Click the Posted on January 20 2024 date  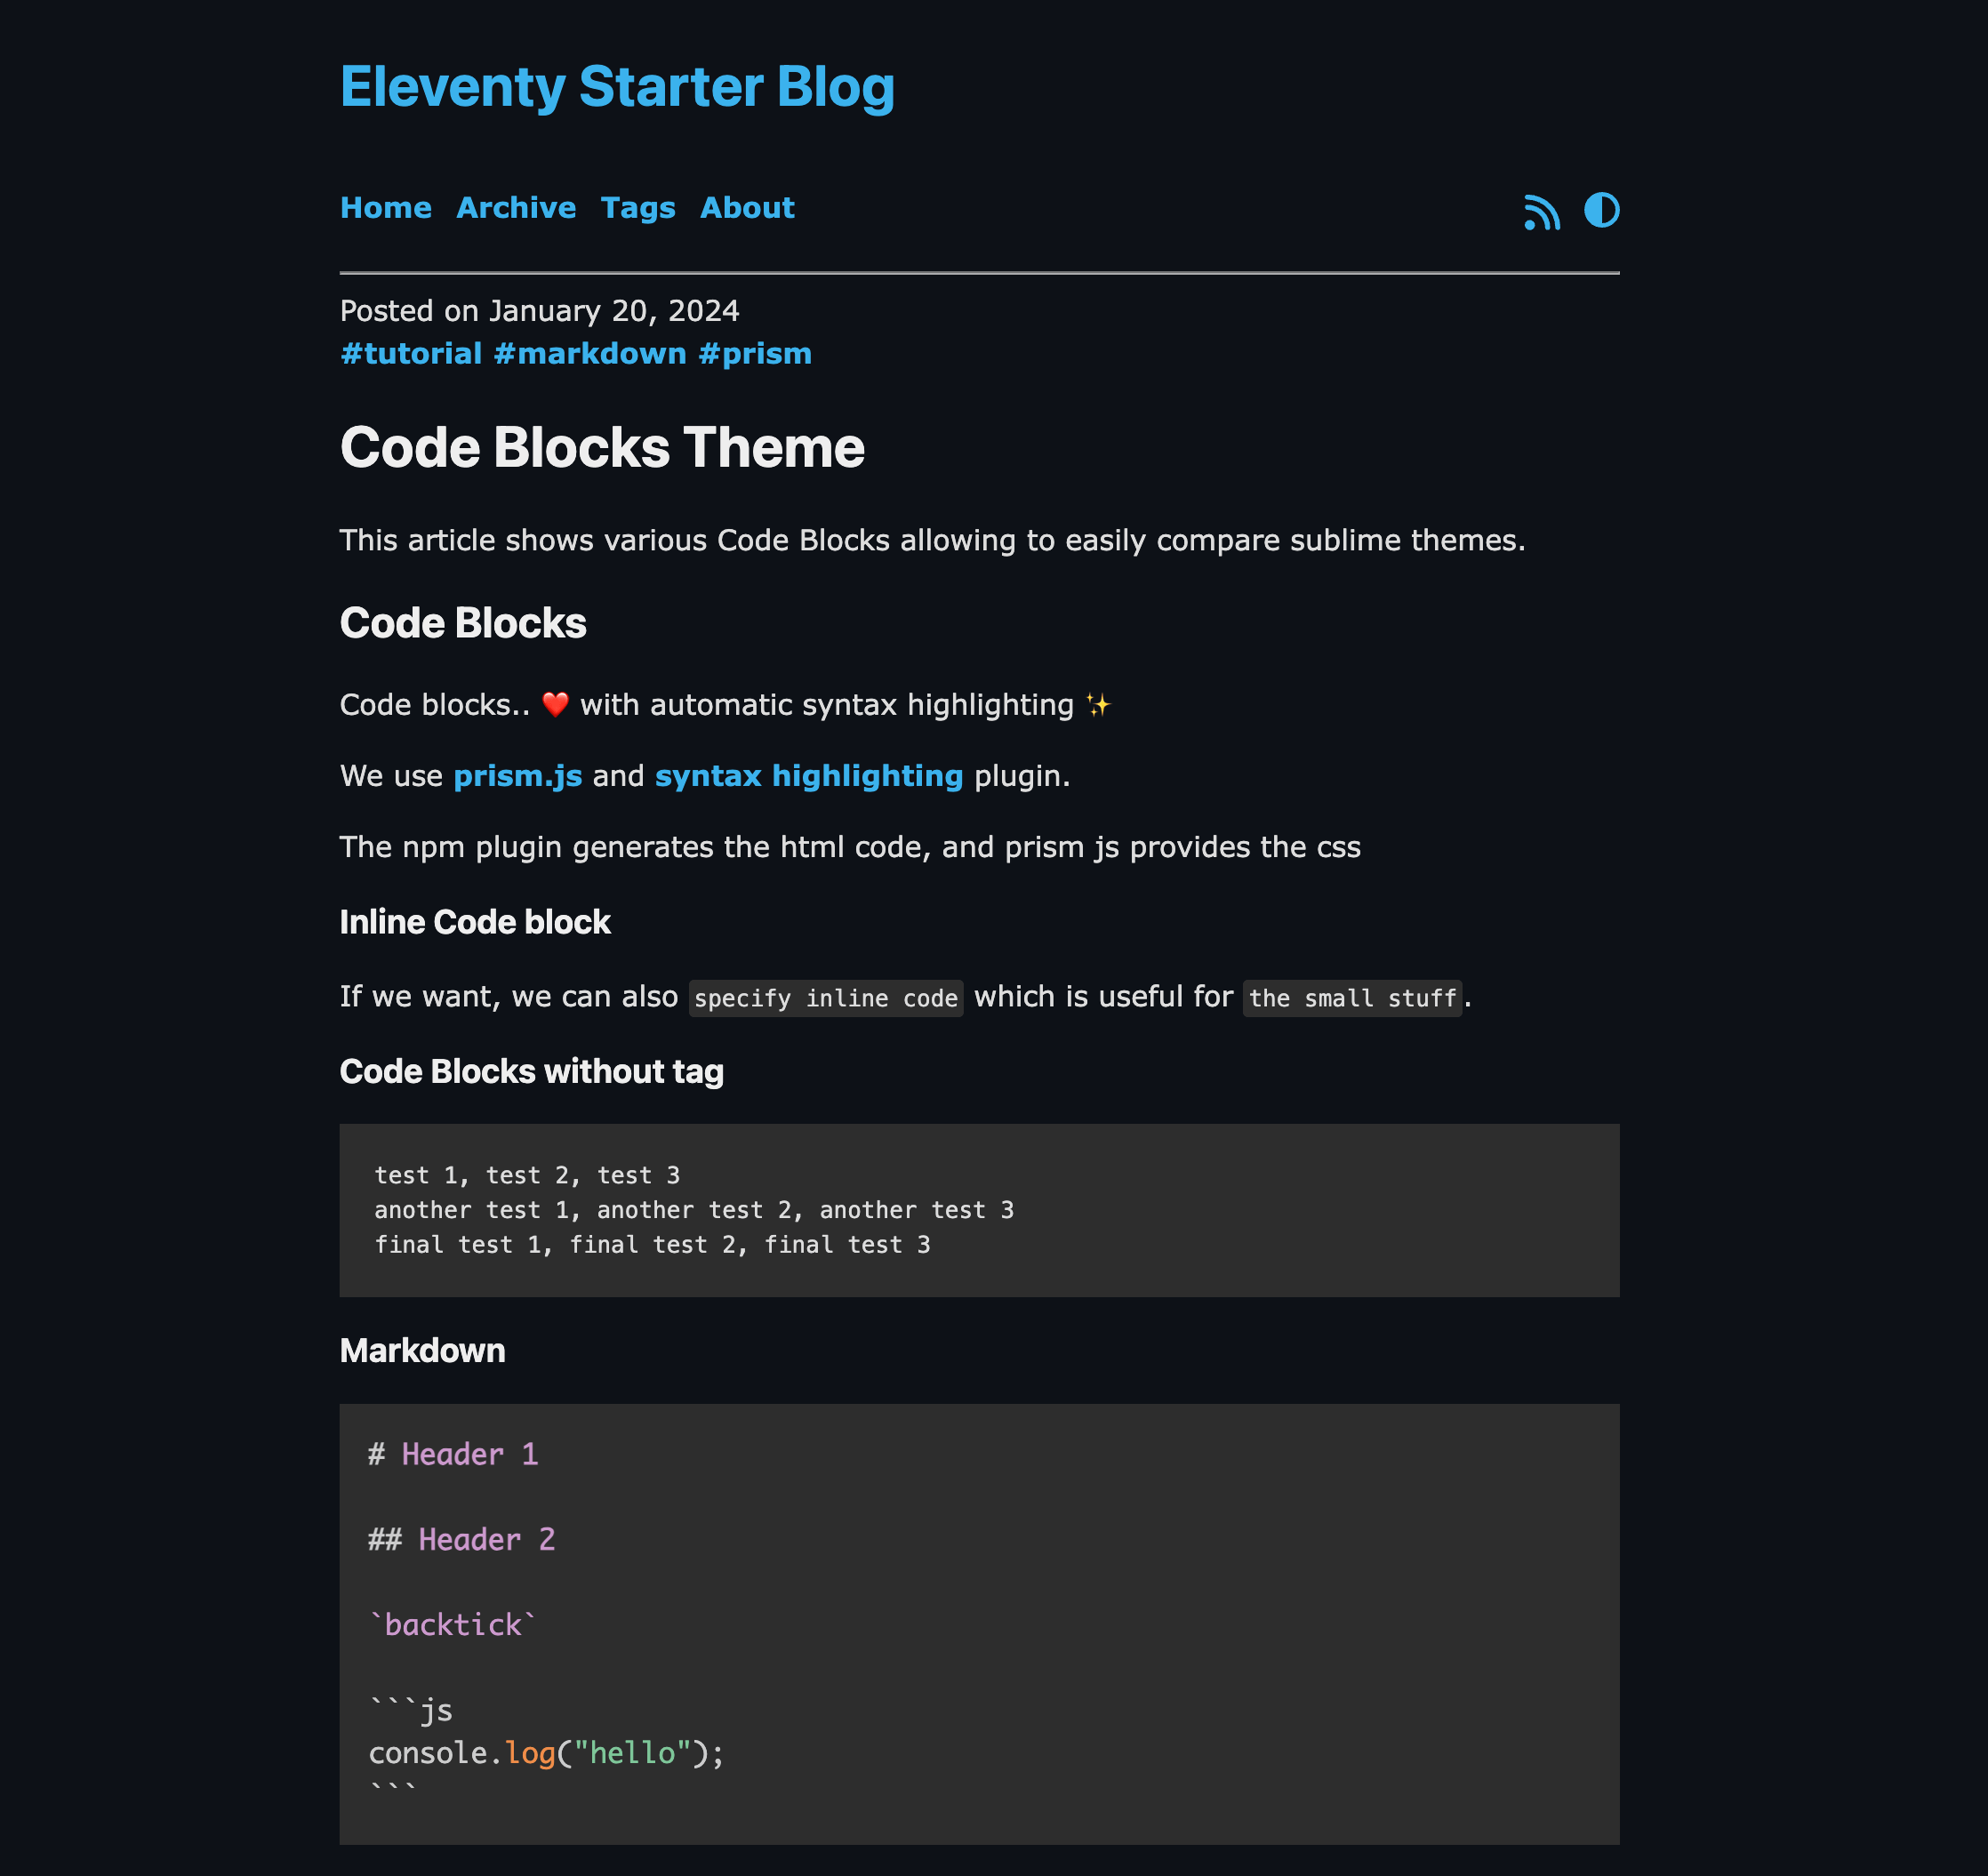pos(538,310)
